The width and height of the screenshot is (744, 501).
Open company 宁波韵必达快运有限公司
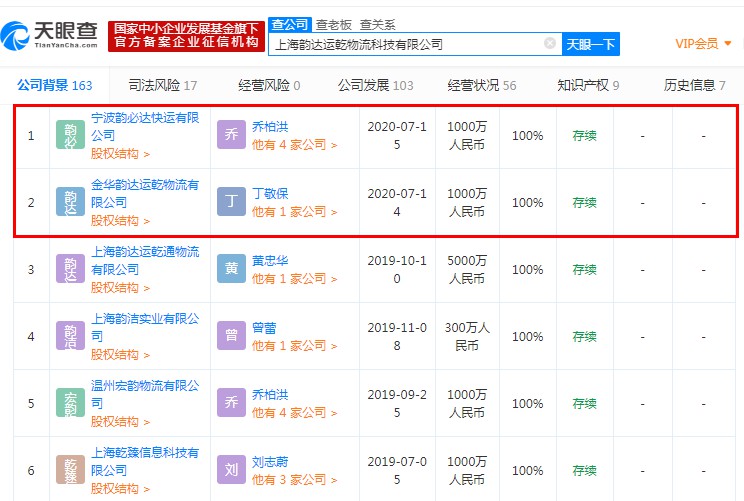[145, 126]
